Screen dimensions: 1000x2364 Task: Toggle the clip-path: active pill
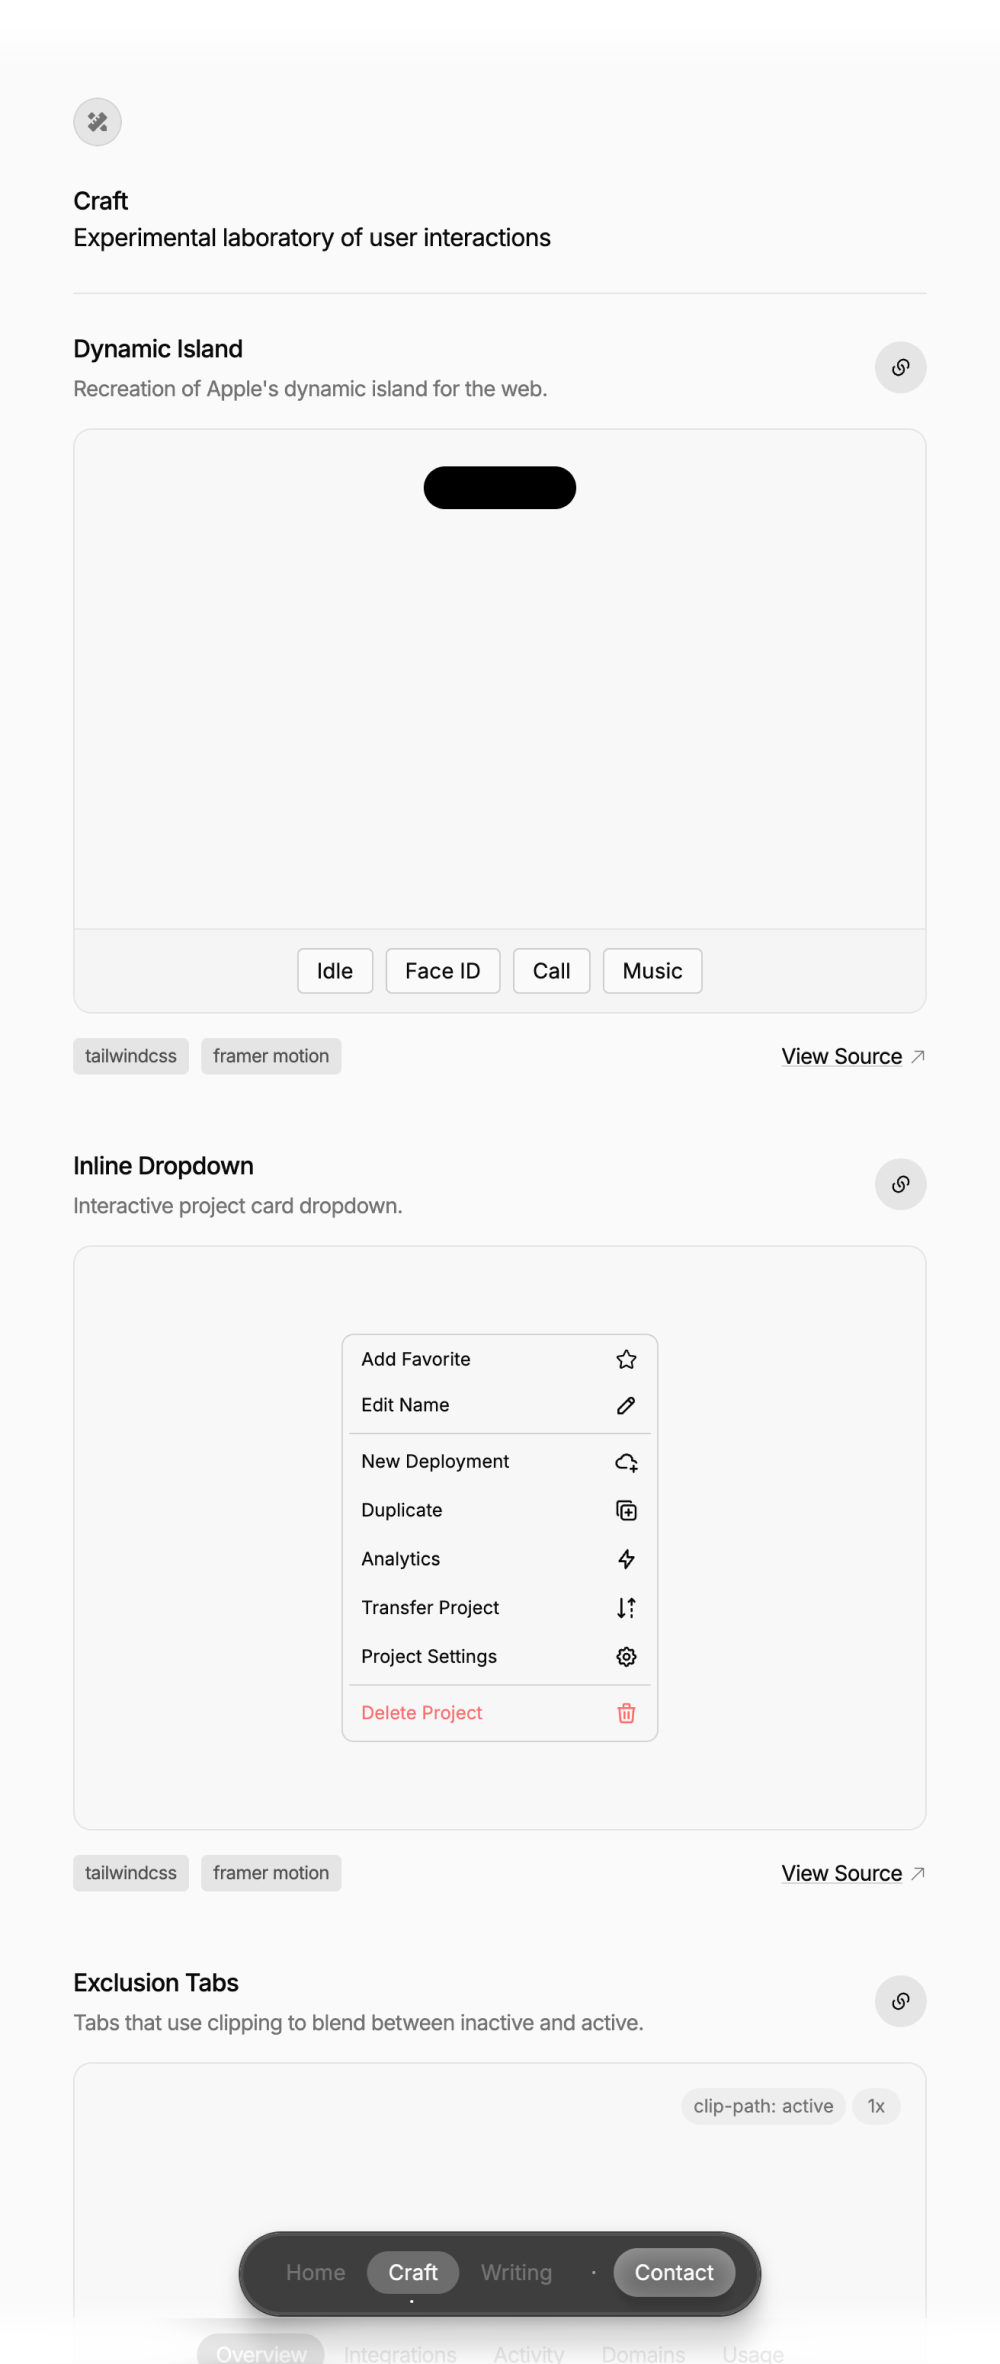[763, 2106]
